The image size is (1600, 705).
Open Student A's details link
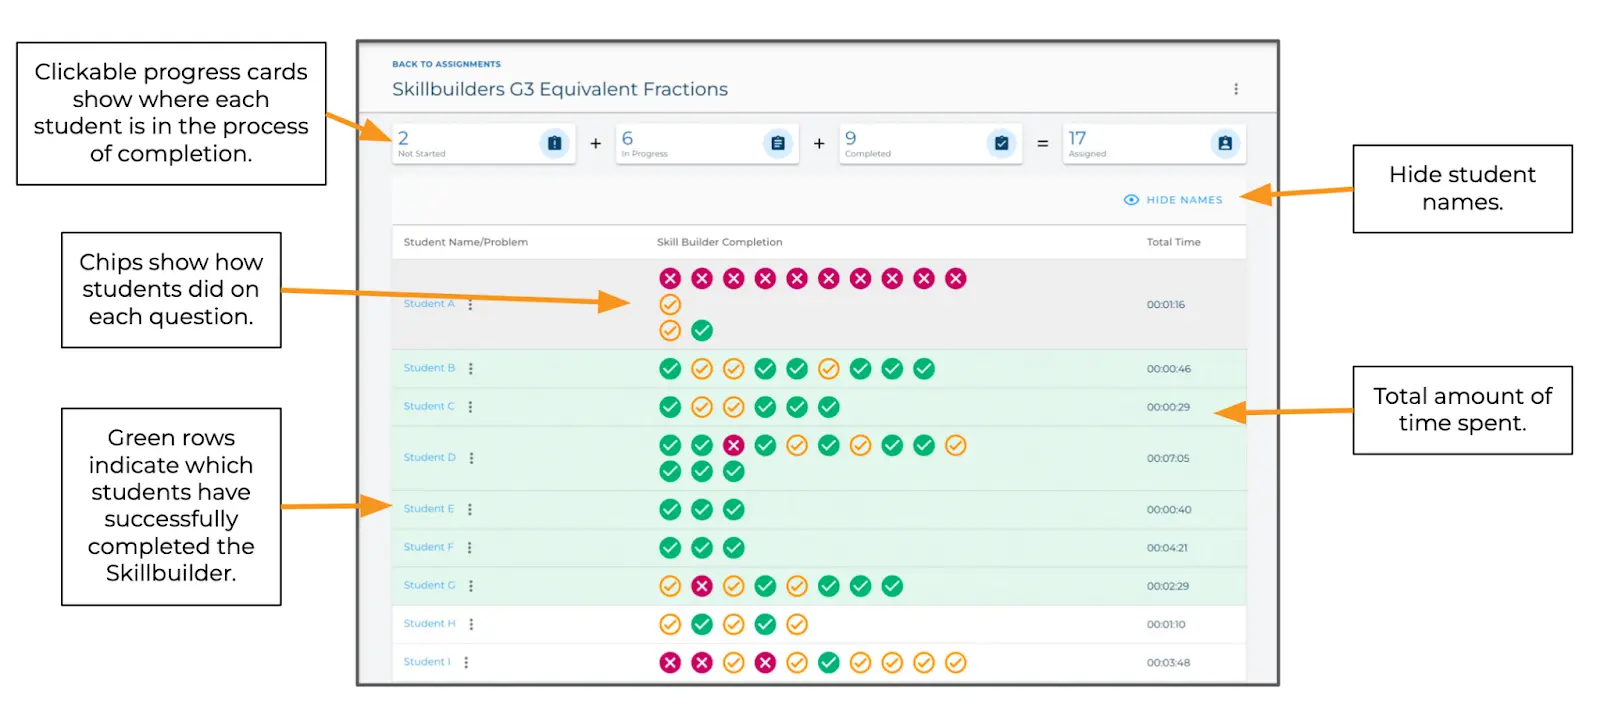[x=429, y=304]
